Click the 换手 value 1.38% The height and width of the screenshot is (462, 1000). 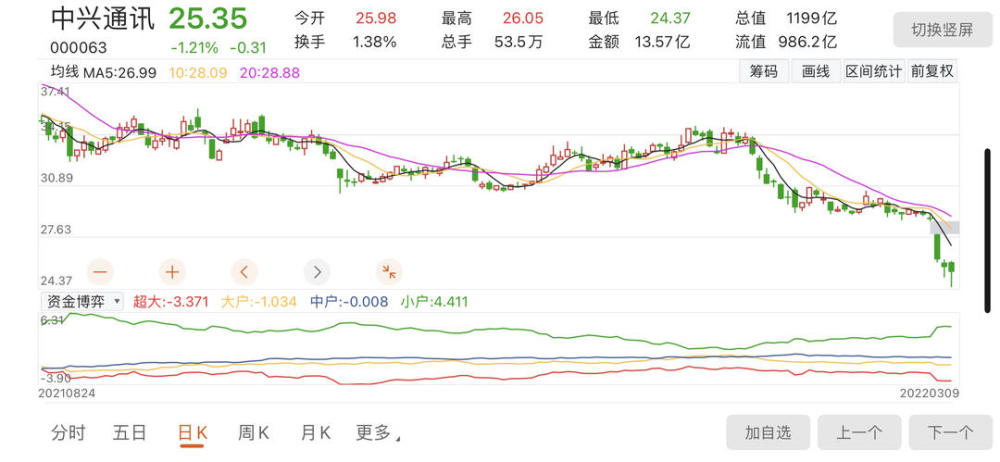(x=375, y=43)
